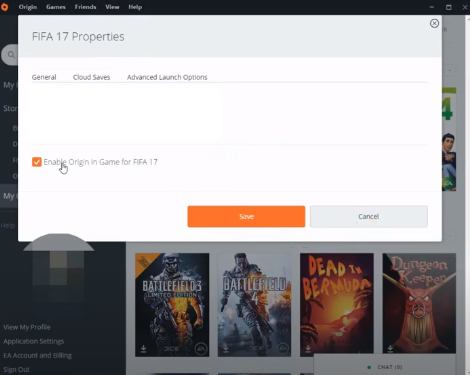Click the search magnifier icon
The width and height of the screenshot is (470, 375).
coord(11,55)
